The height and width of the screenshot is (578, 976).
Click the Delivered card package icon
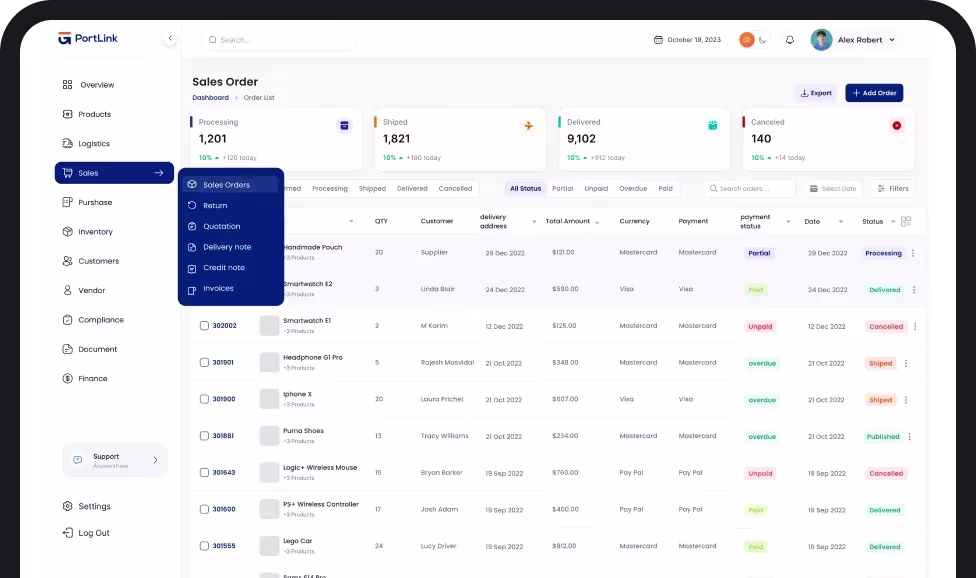tap(713, 126)
